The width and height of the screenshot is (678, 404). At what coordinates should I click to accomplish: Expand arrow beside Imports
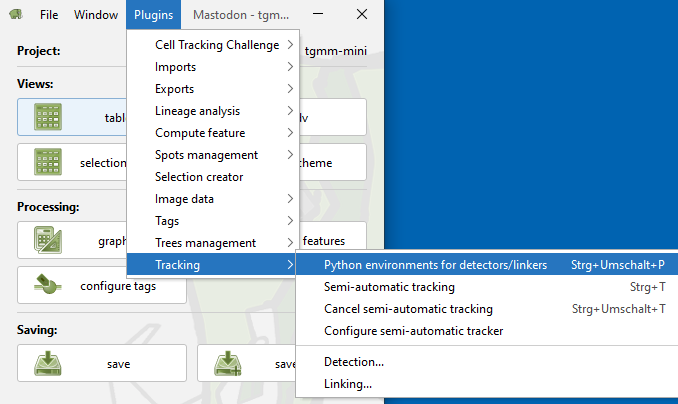[290, 67]
